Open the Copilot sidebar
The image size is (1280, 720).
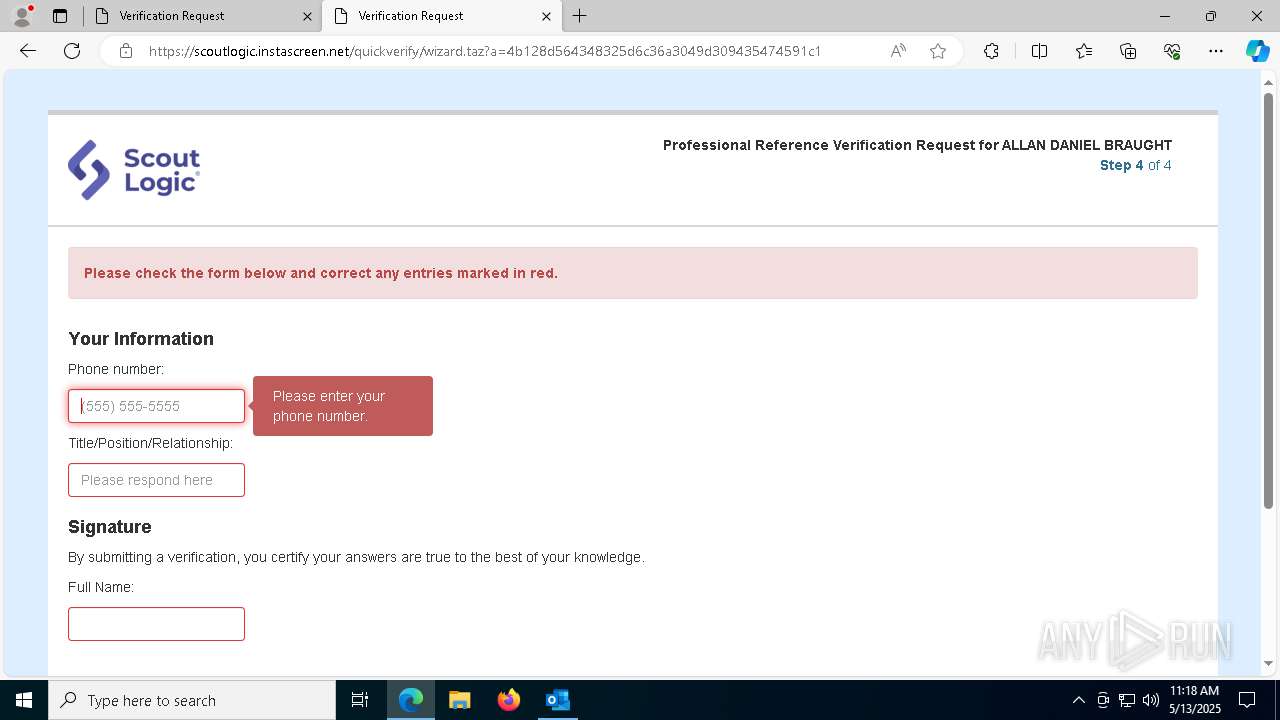(1257, 51)
